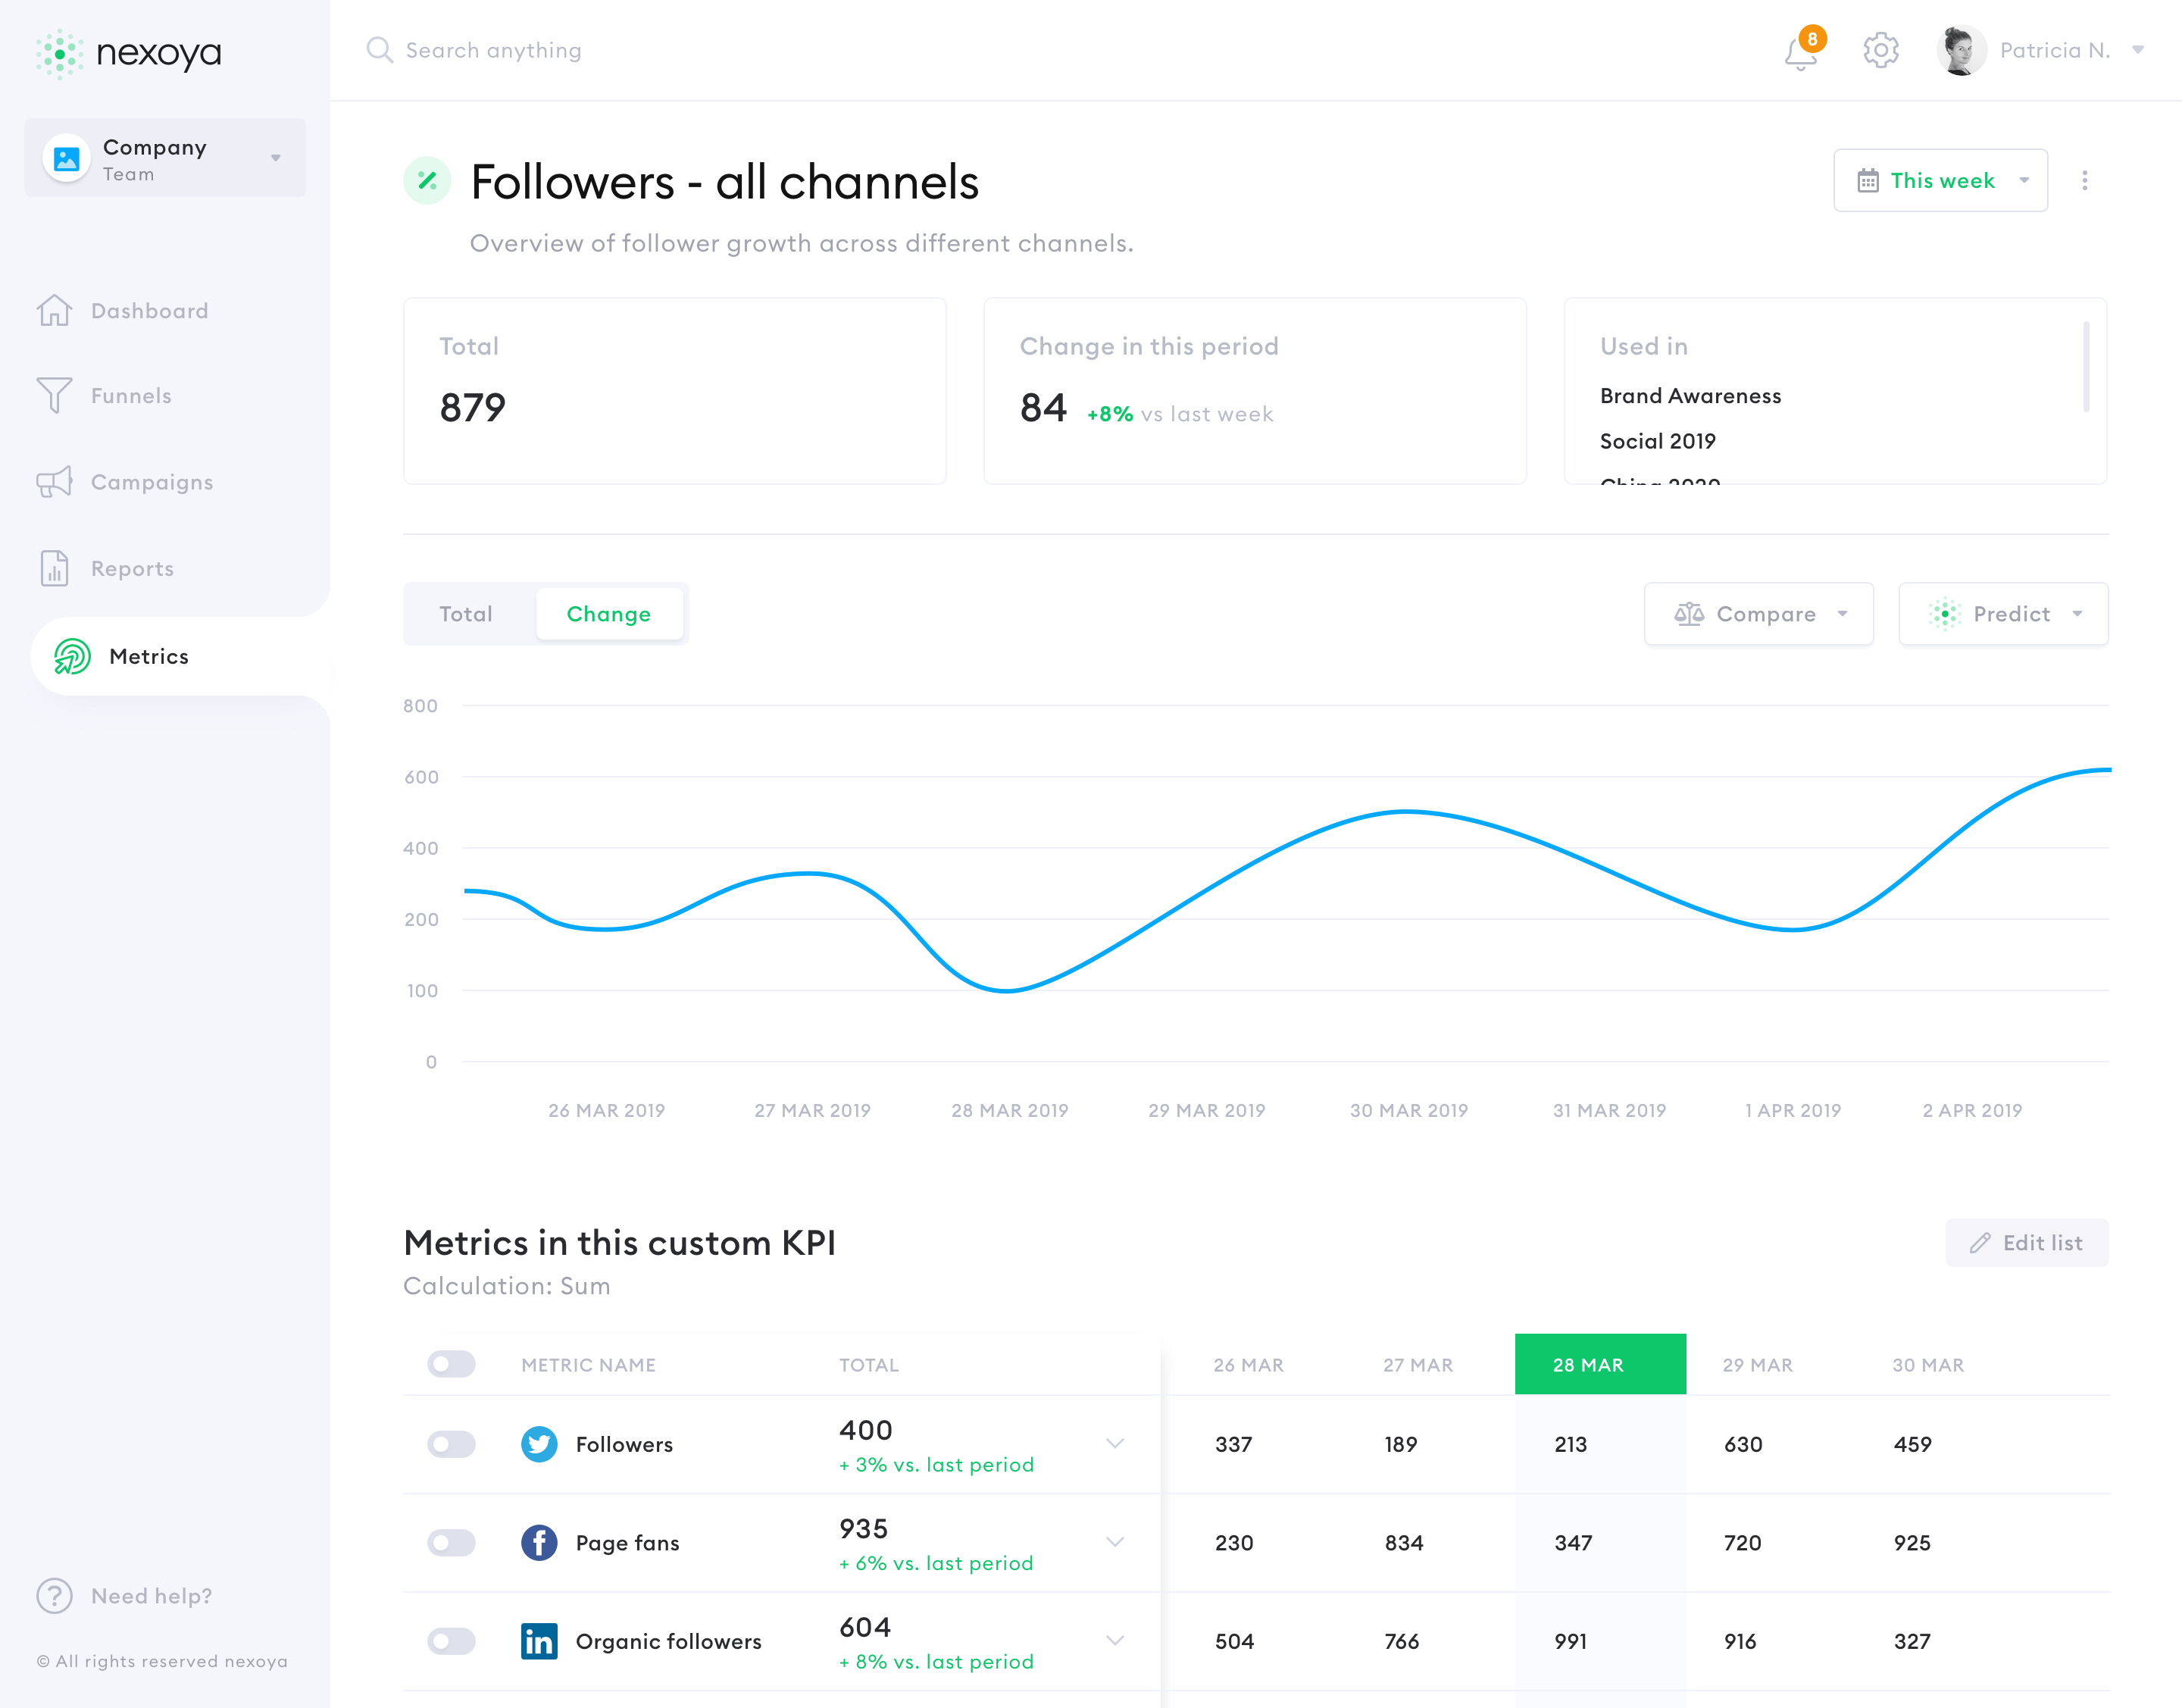Toggle the header switch for all metrics

click(x=451, y=1364)
